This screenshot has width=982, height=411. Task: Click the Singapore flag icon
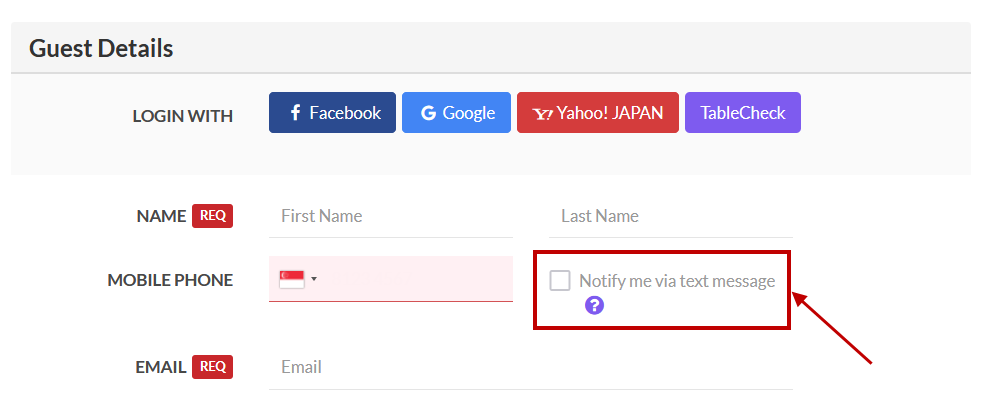click(291, 279)
